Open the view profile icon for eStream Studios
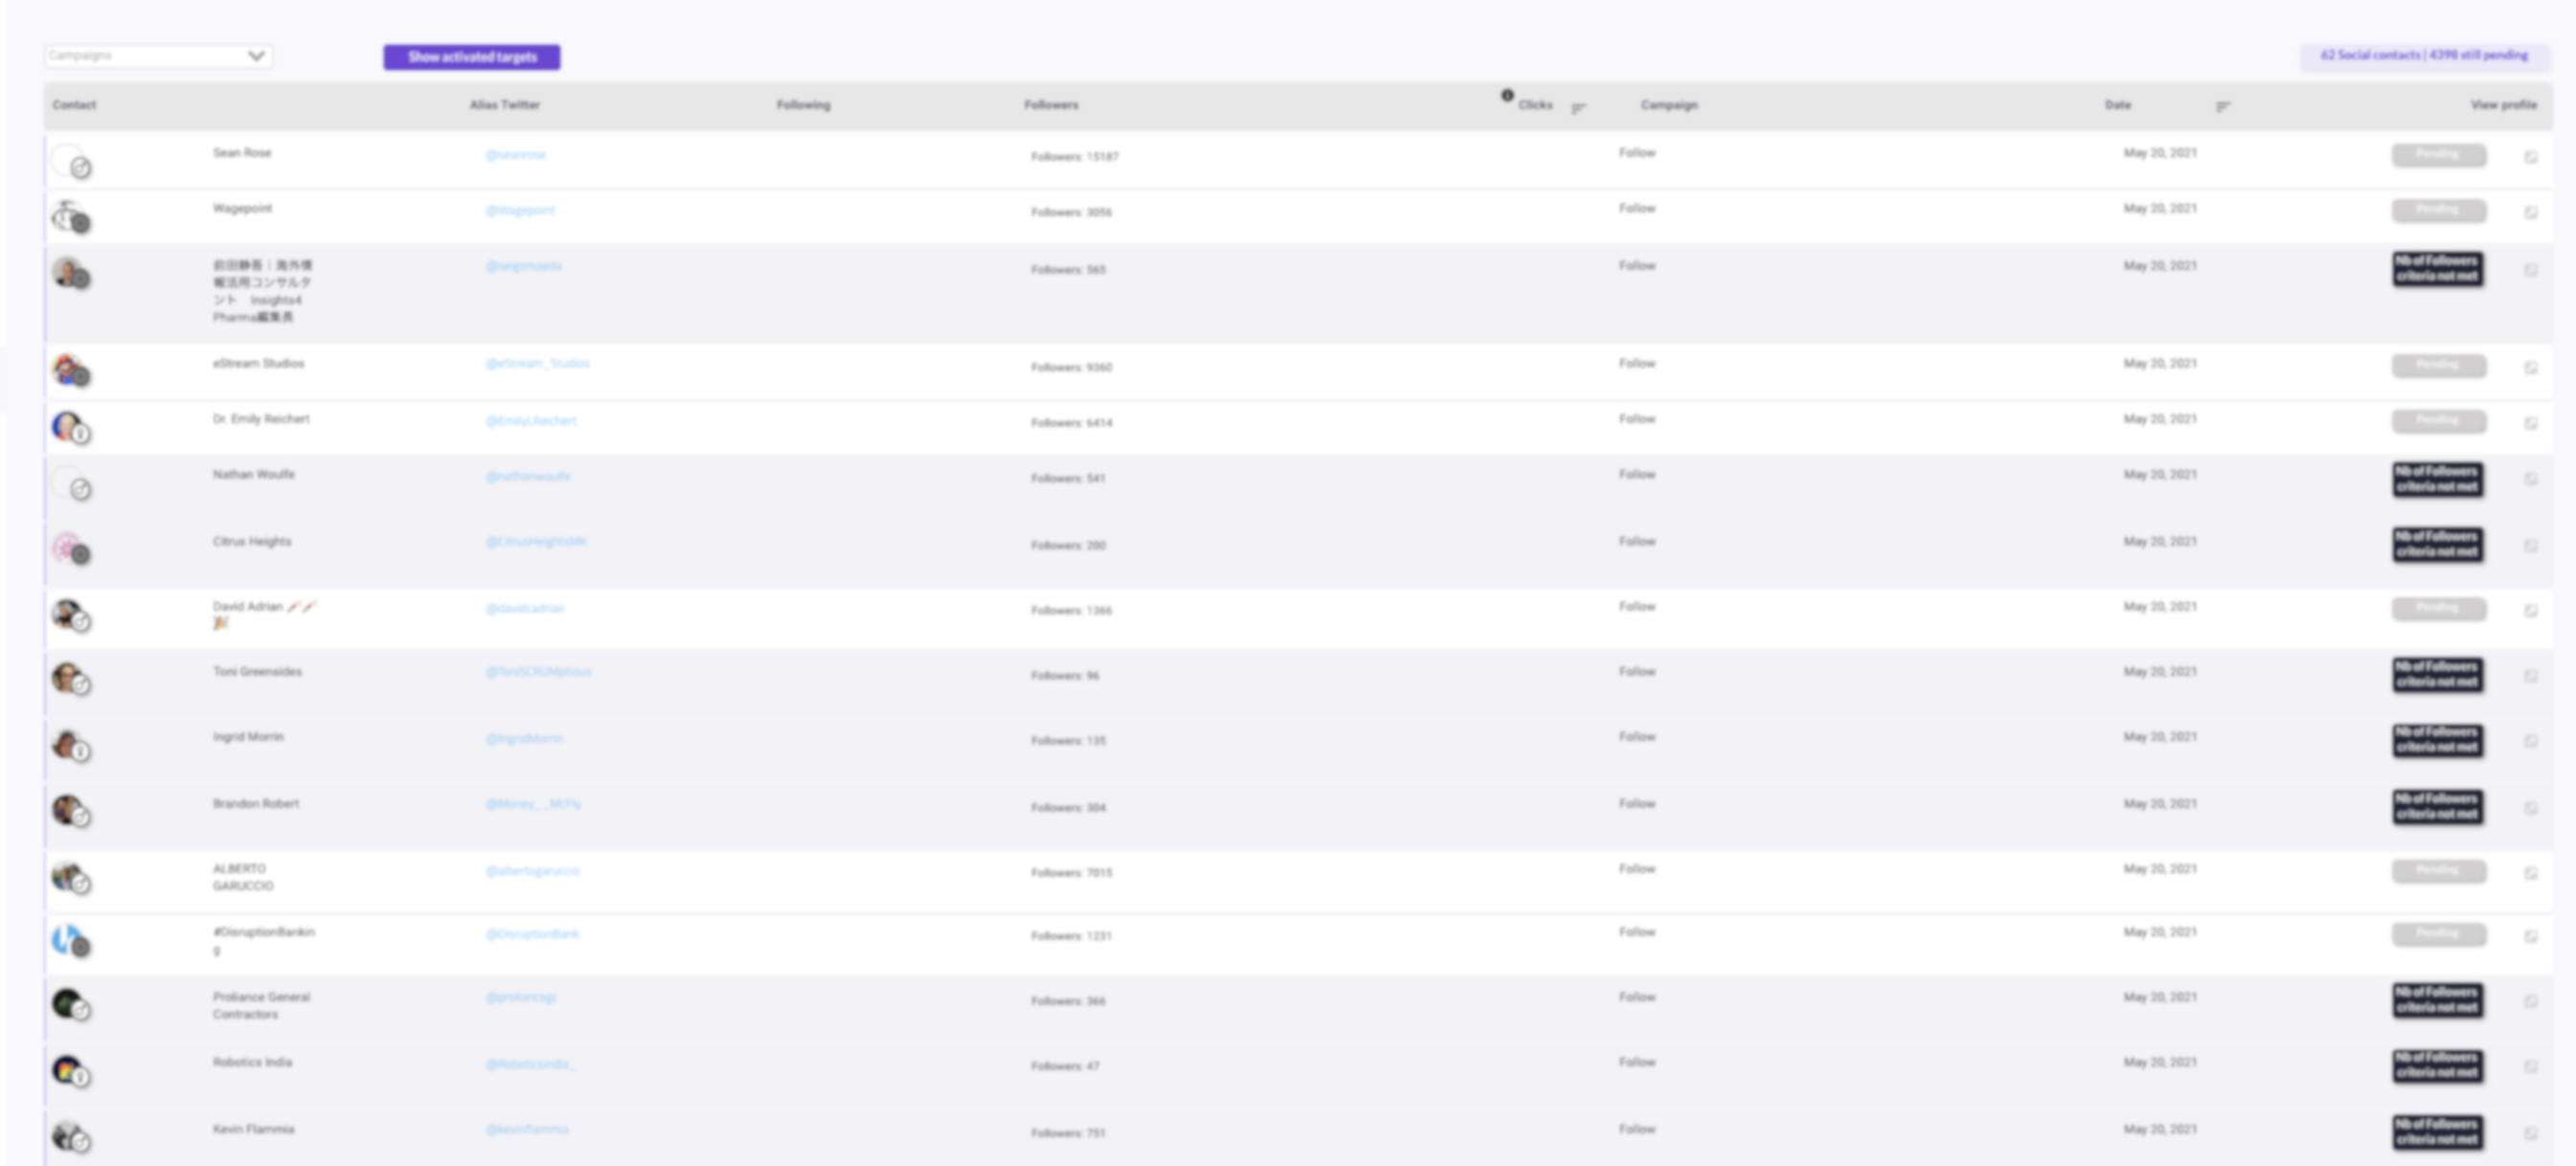Screen dimensions: 2576x1166 coord(2530,368)
